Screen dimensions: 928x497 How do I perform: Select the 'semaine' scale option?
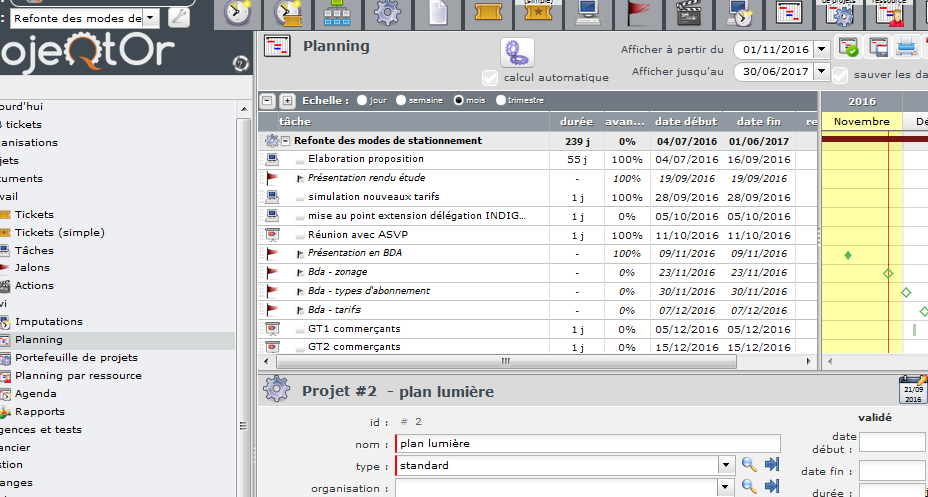(x=401, y=100)
